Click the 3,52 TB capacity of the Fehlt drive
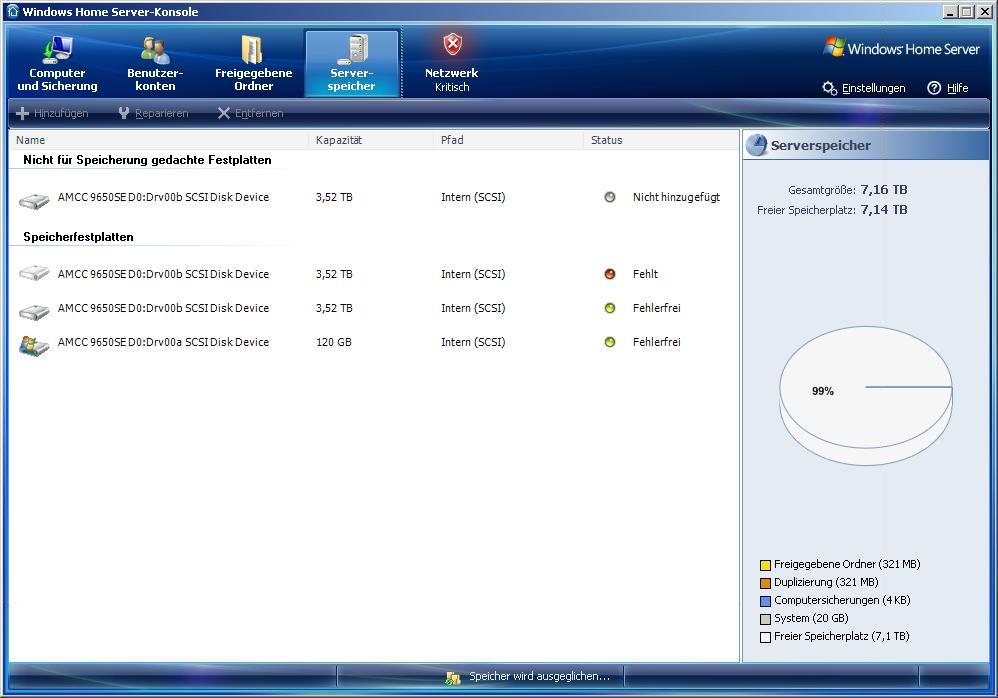This screenshot has width=998, height=698. coord(334,274)
